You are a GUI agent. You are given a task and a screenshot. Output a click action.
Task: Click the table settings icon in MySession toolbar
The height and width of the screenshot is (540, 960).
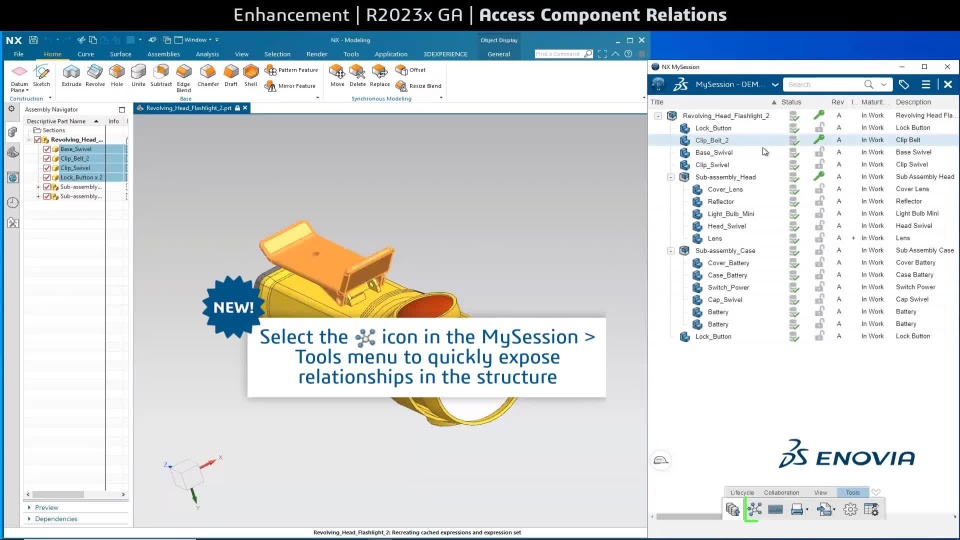[871, 509]
